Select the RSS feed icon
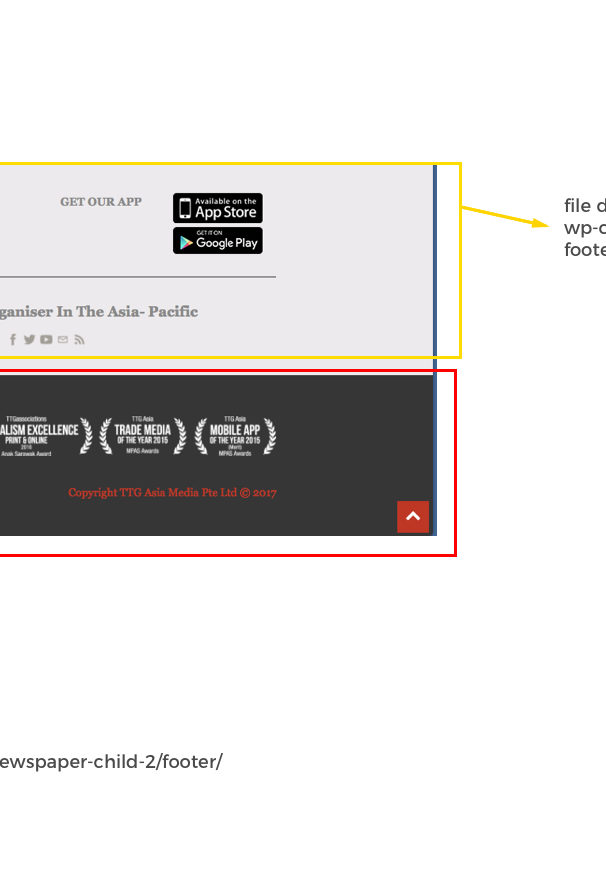Image resolution: width=606 pixels, height=892 pixels. [x=79, y=340]
